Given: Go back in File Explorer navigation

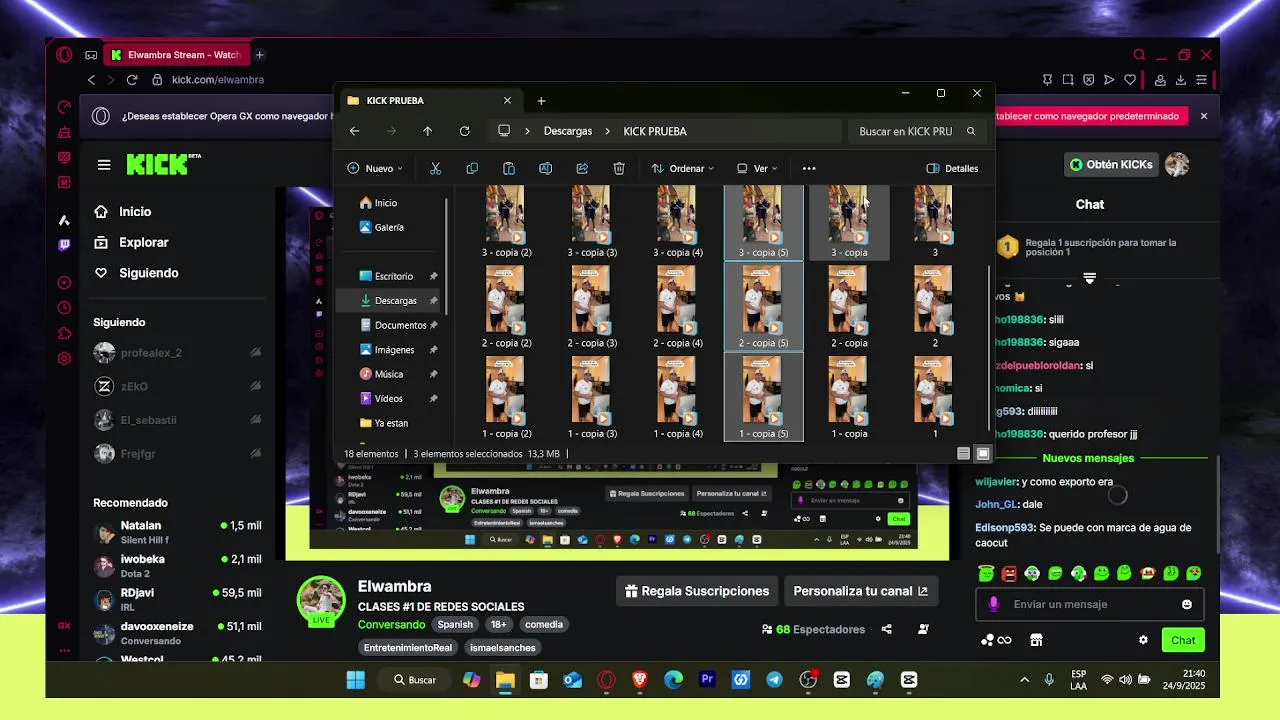Looking at the screenshot, I should tap(354, 131).
